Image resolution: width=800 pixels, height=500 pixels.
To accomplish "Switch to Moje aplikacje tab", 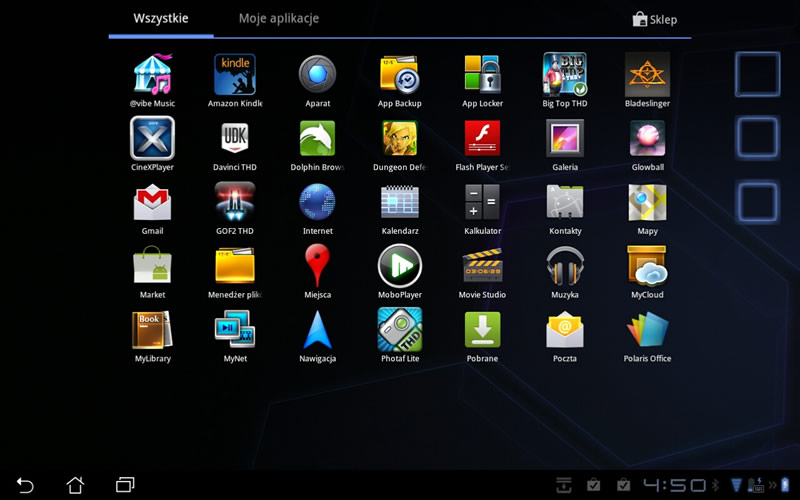I will (279, 19).
